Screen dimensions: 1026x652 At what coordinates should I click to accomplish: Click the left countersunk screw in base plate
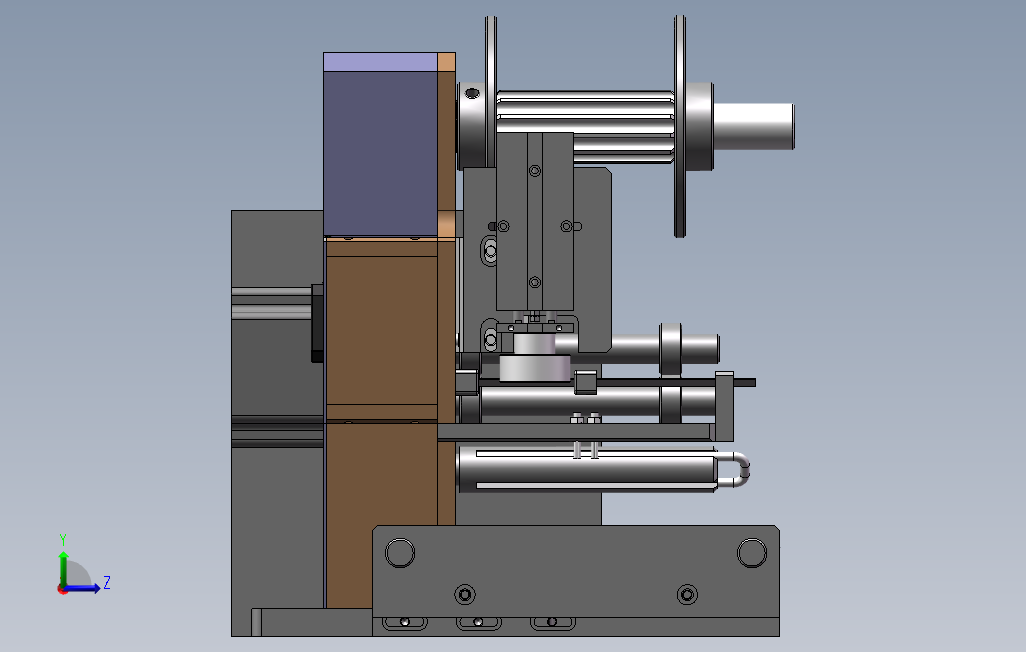[x=465, y=595]
